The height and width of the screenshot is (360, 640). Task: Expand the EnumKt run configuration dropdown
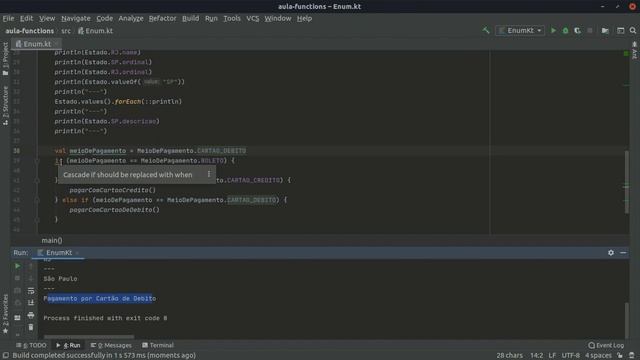point(520,31)
